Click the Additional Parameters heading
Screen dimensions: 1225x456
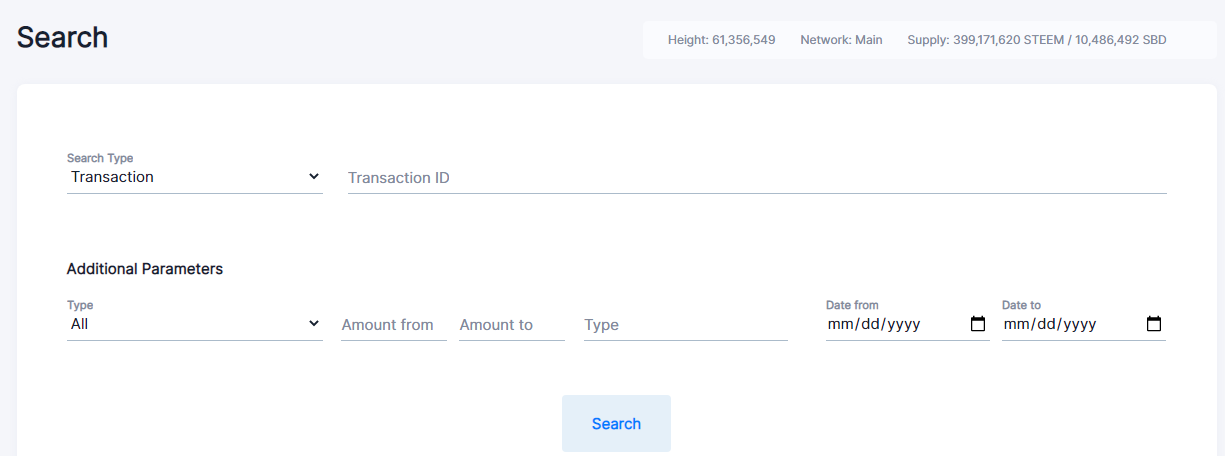tap(145, 269)
